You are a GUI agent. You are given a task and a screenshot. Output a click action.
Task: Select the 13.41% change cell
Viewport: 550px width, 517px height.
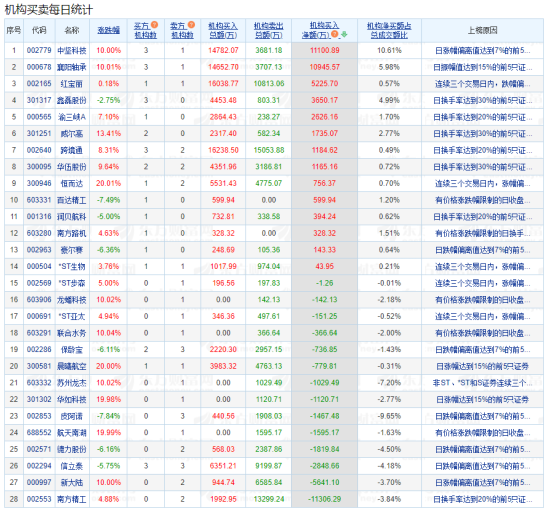109,134
